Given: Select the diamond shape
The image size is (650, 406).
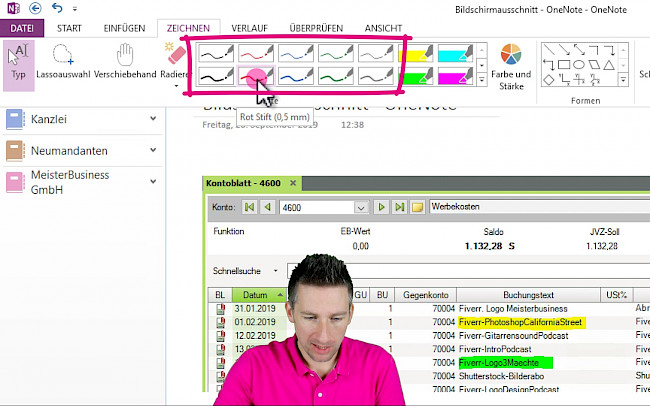Looking at the screenshot, I should point(549,79).
